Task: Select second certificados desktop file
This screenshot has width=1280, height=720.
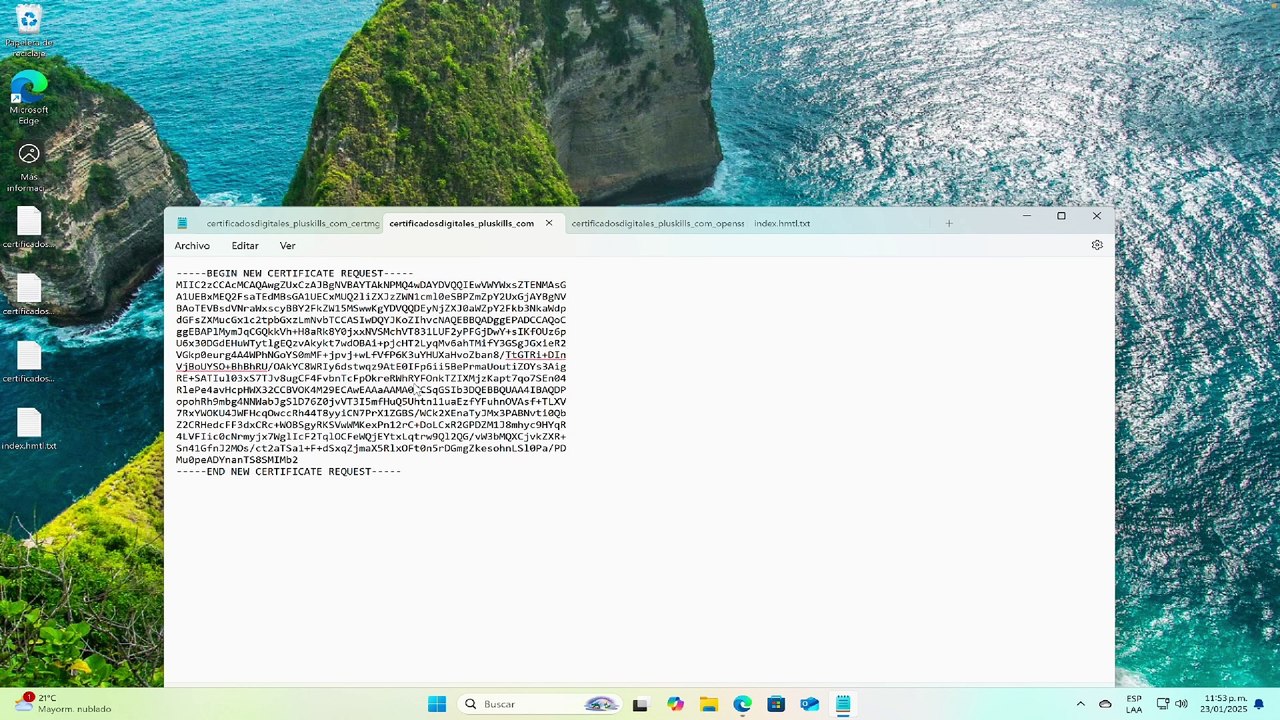Action: (x=29, y=295)
